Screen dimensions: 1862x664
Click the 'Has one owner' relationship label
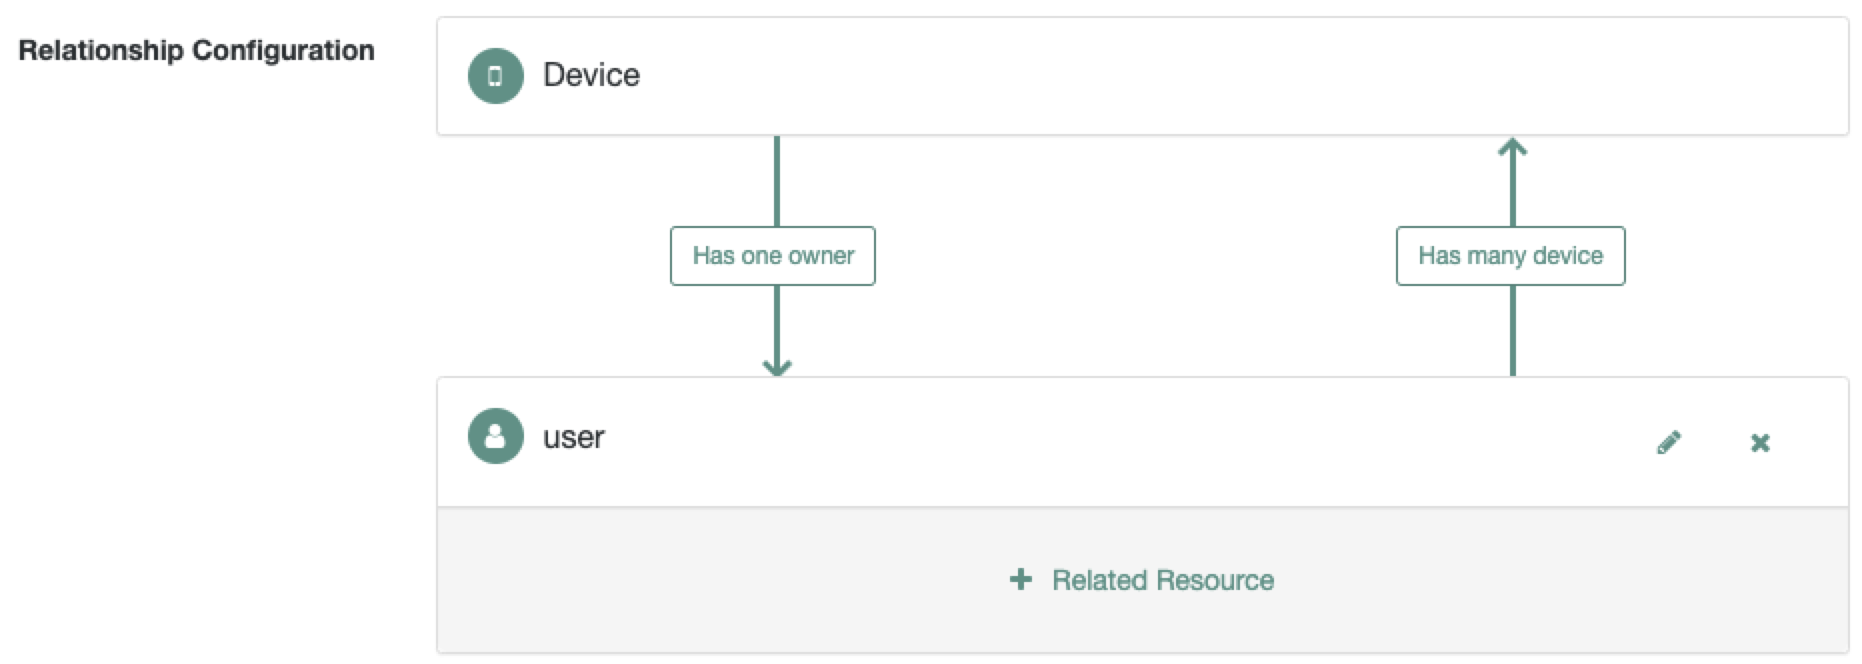point(773,256)
